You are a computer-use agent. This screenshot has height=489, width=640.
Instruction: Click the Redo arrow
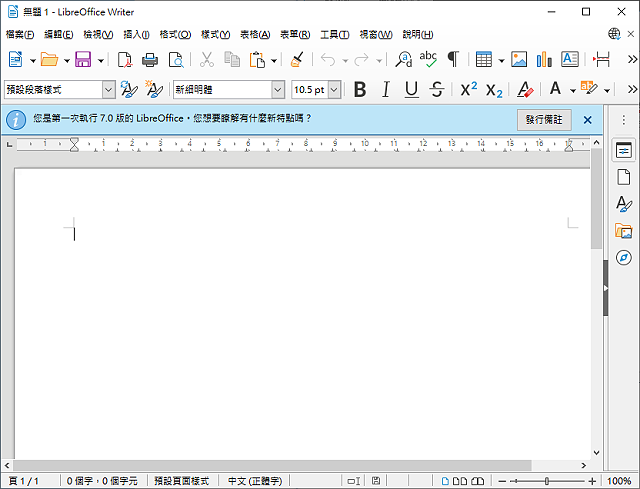pyautogui.click(x=362, y=60)
